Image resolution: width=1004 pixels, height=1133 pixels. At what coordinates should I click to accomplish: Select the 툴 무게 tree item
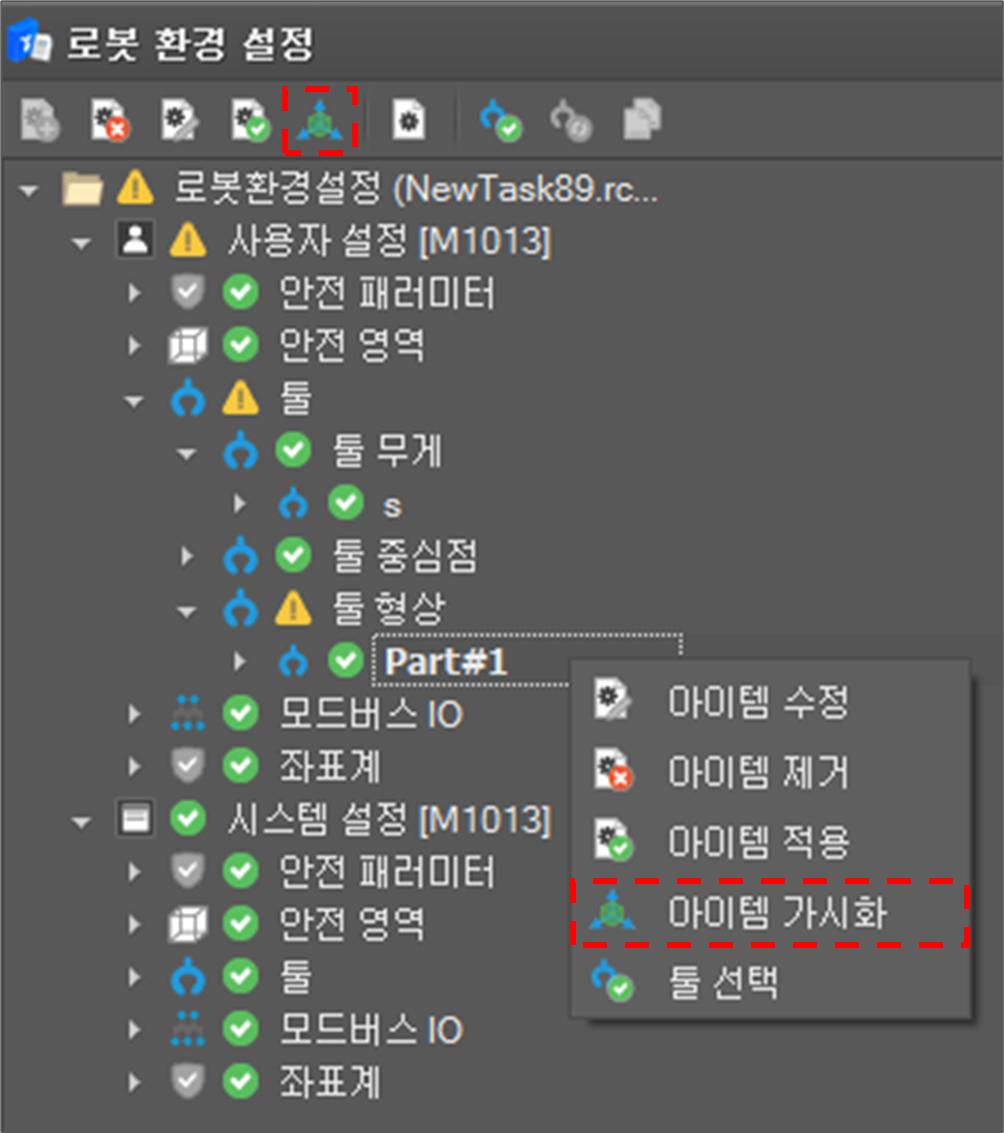(x=386, y=452)
